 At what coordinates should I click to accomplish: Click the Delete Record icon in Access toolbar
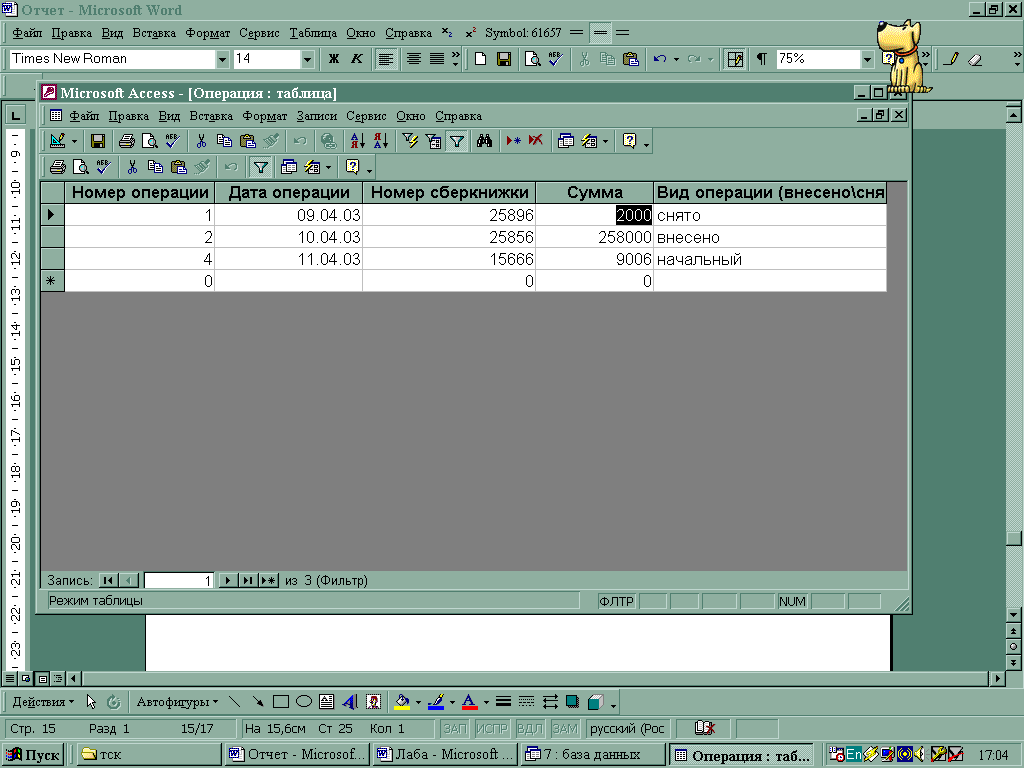coord(535,141)
